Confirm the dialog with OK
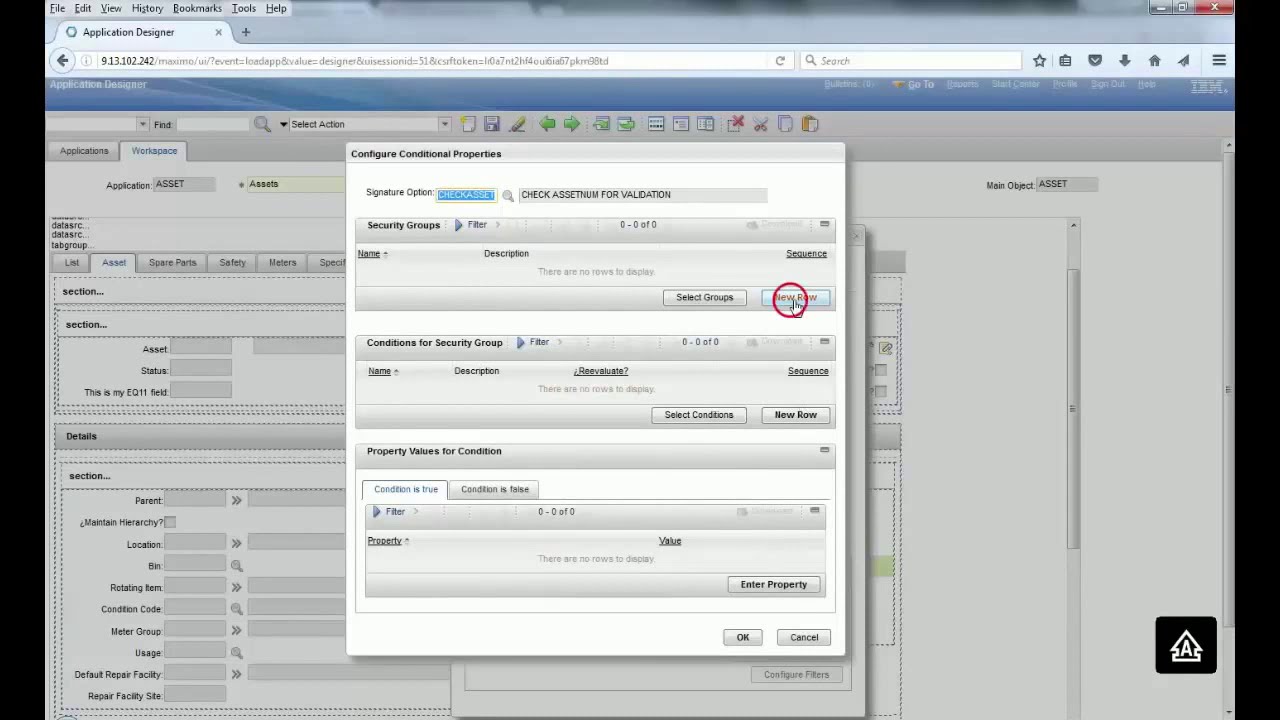Screen dimensions: 1280x720 click(x=743, y=637)
